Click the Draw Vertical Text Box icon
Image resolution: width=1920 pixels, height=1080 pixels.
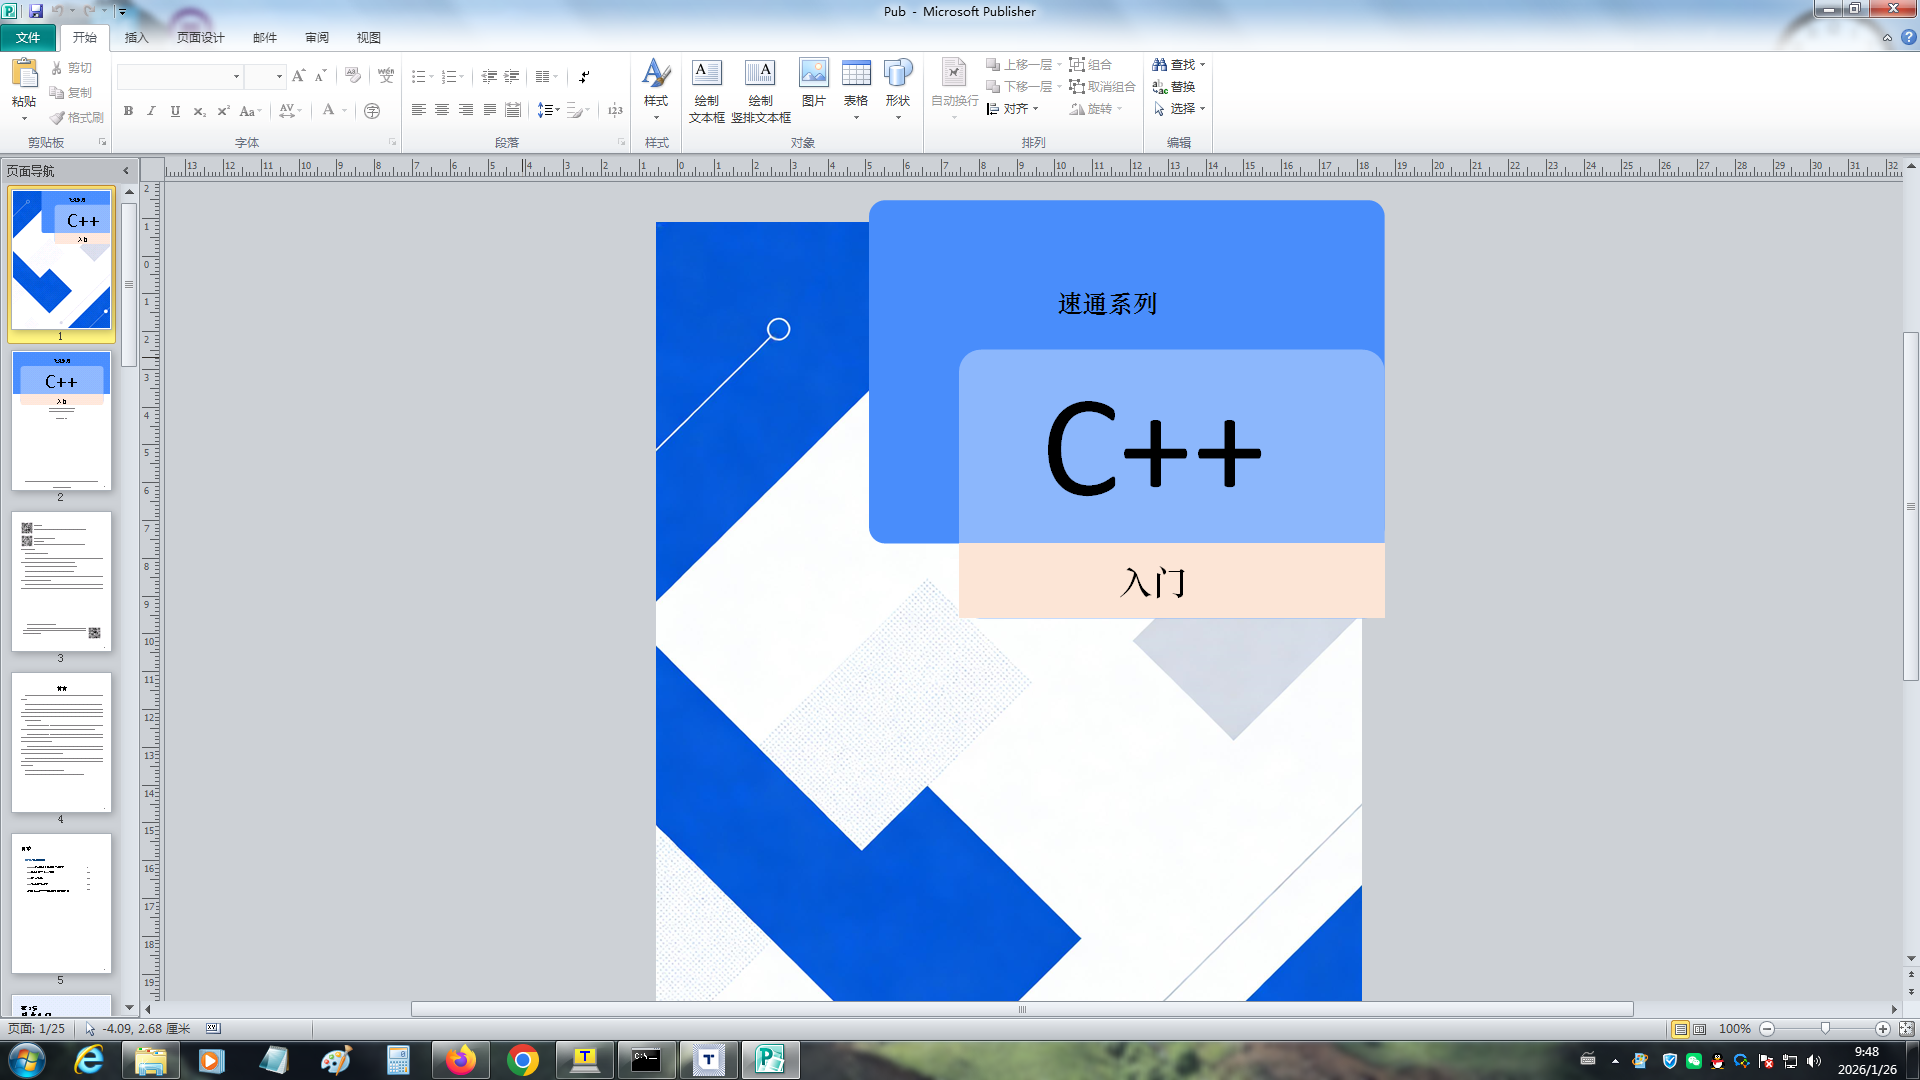(760, 74)
